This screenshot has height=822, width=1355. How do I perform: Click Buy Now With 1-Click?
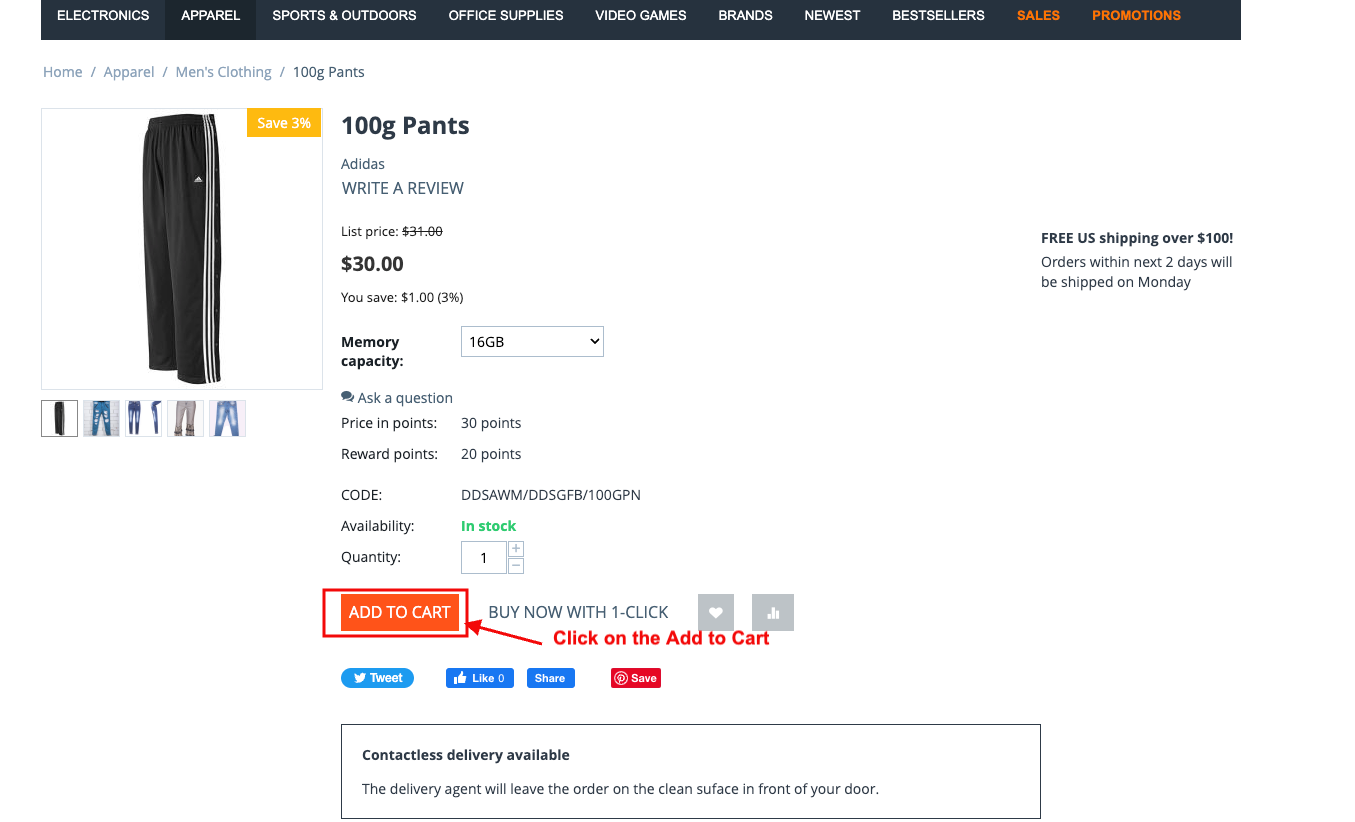pyautogui.click(x=578, y=612)
